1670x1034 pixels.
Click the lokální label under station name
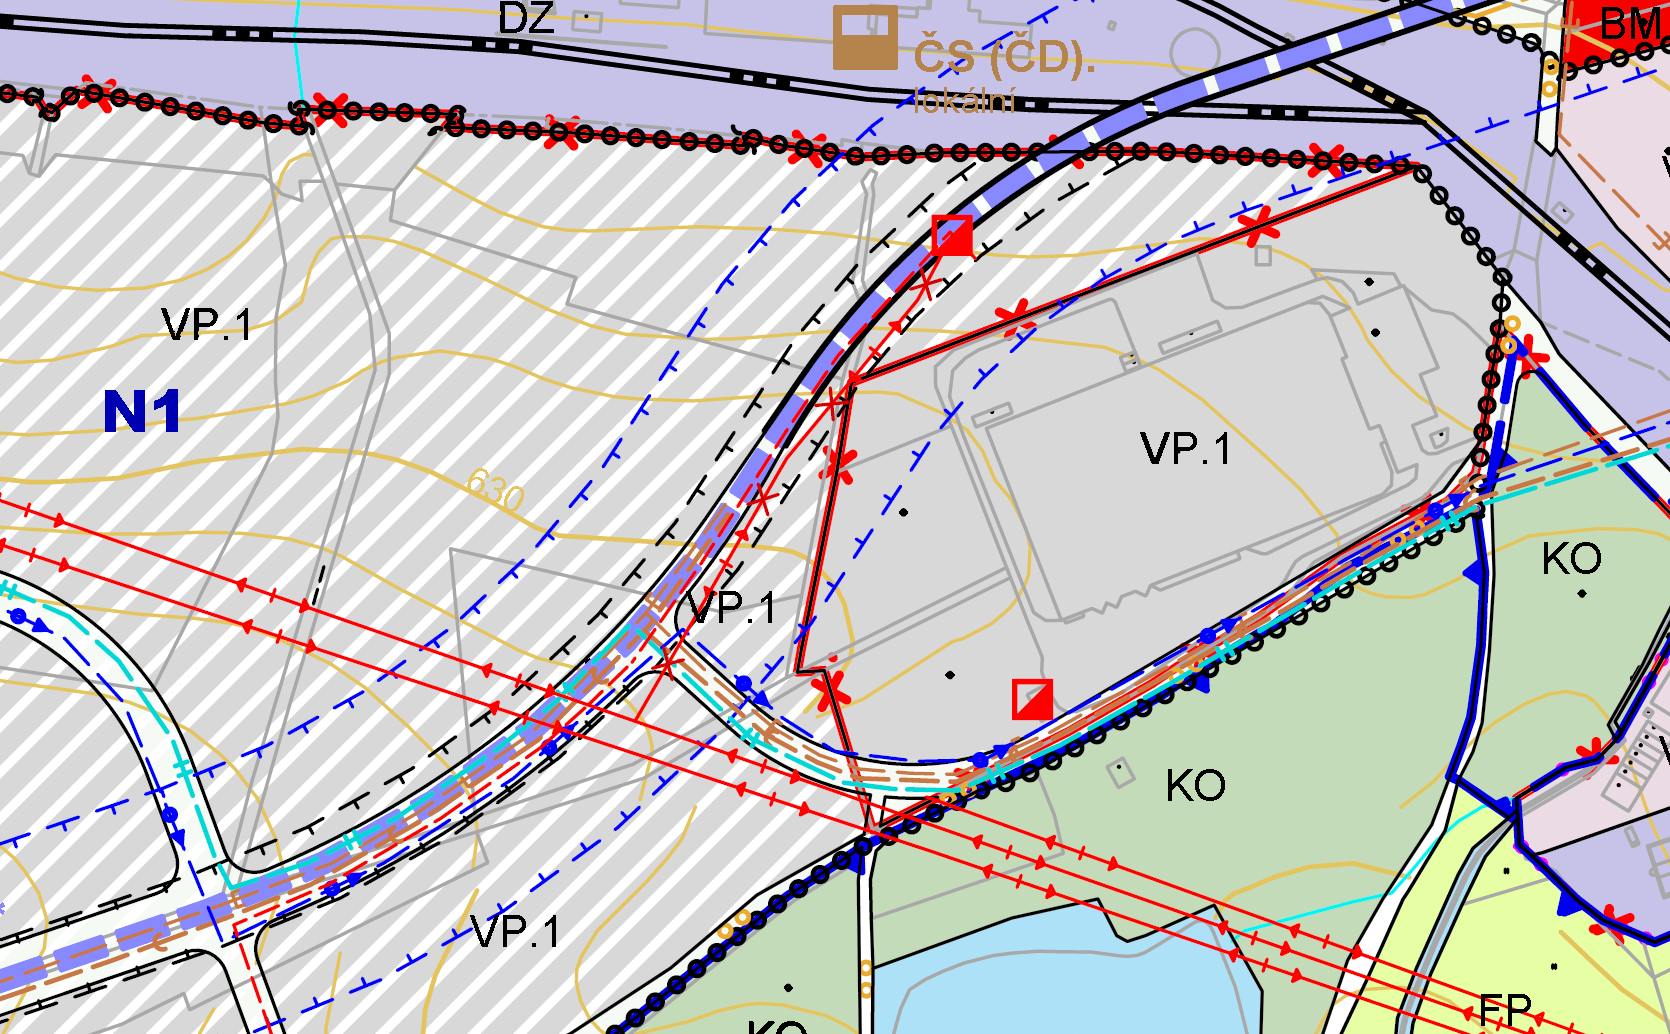pyautogui.click(x=962, y=101)
